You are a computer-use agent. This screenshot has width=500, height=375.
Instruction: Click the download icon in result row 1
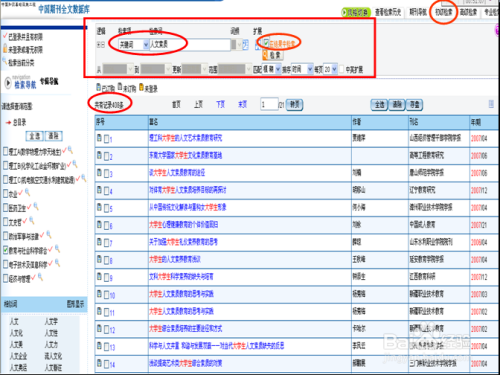(x=99, y=138)
